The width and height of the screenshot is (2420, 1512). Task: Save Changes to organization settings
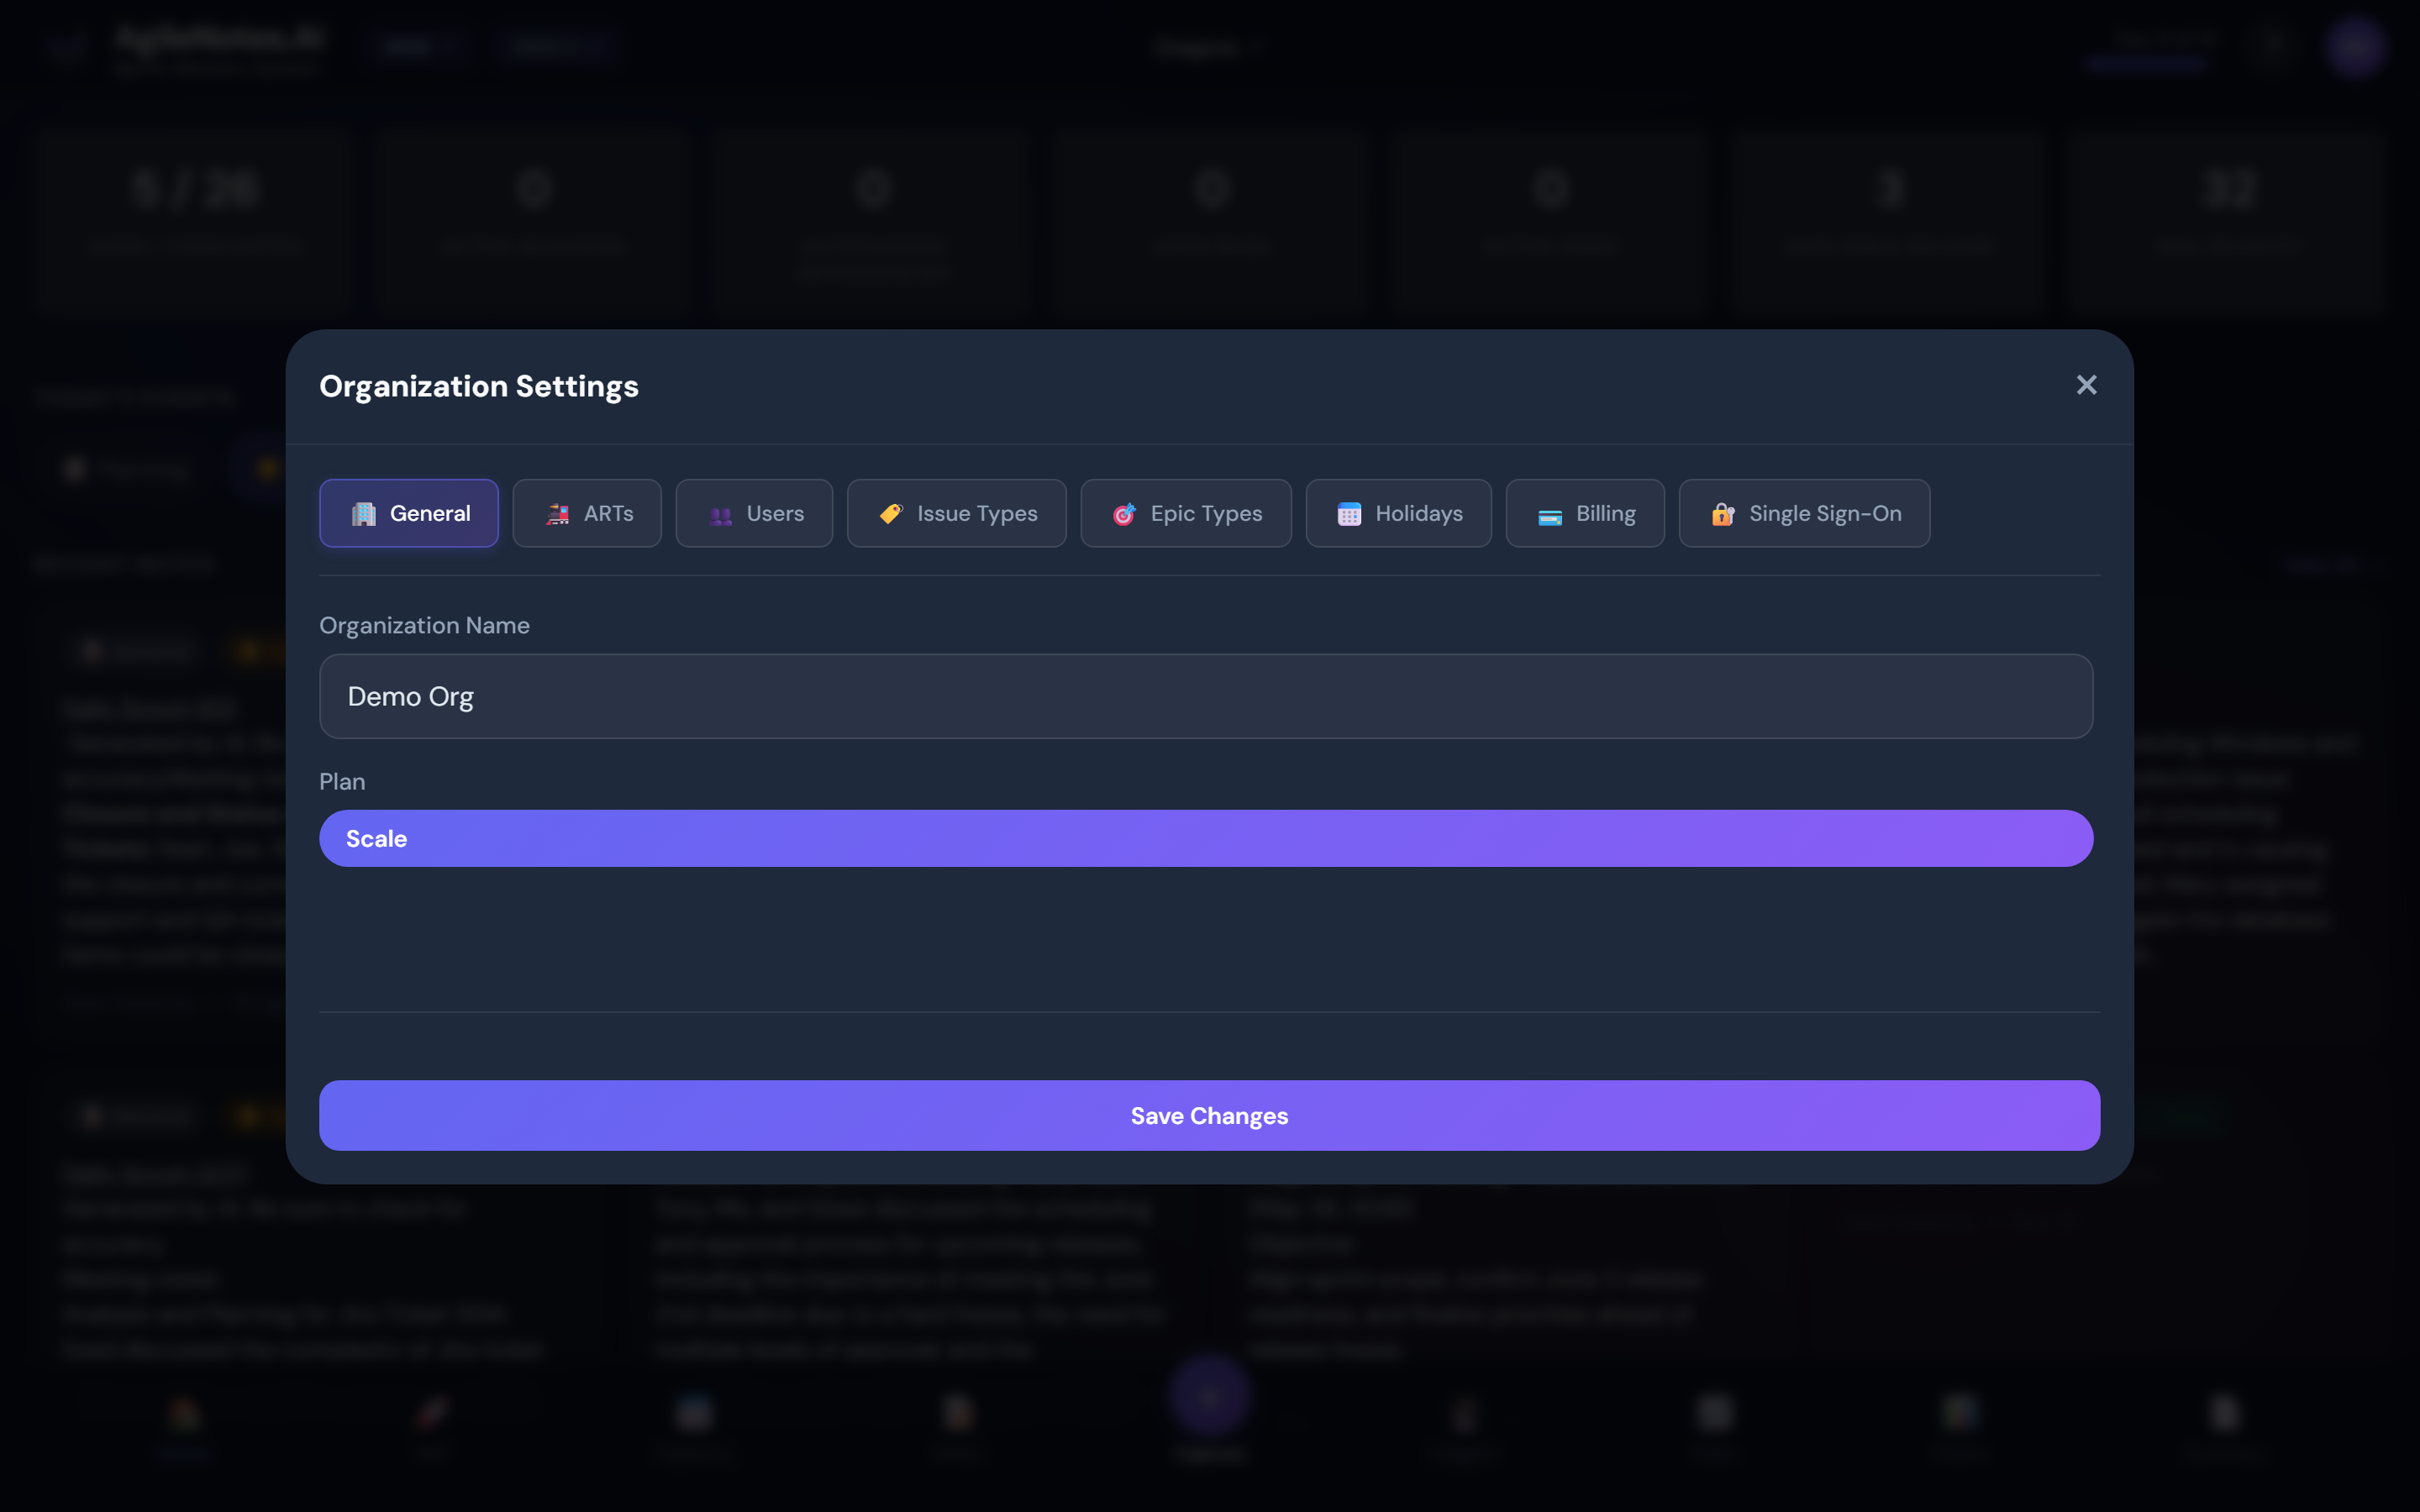(x=1209, y=1115)
